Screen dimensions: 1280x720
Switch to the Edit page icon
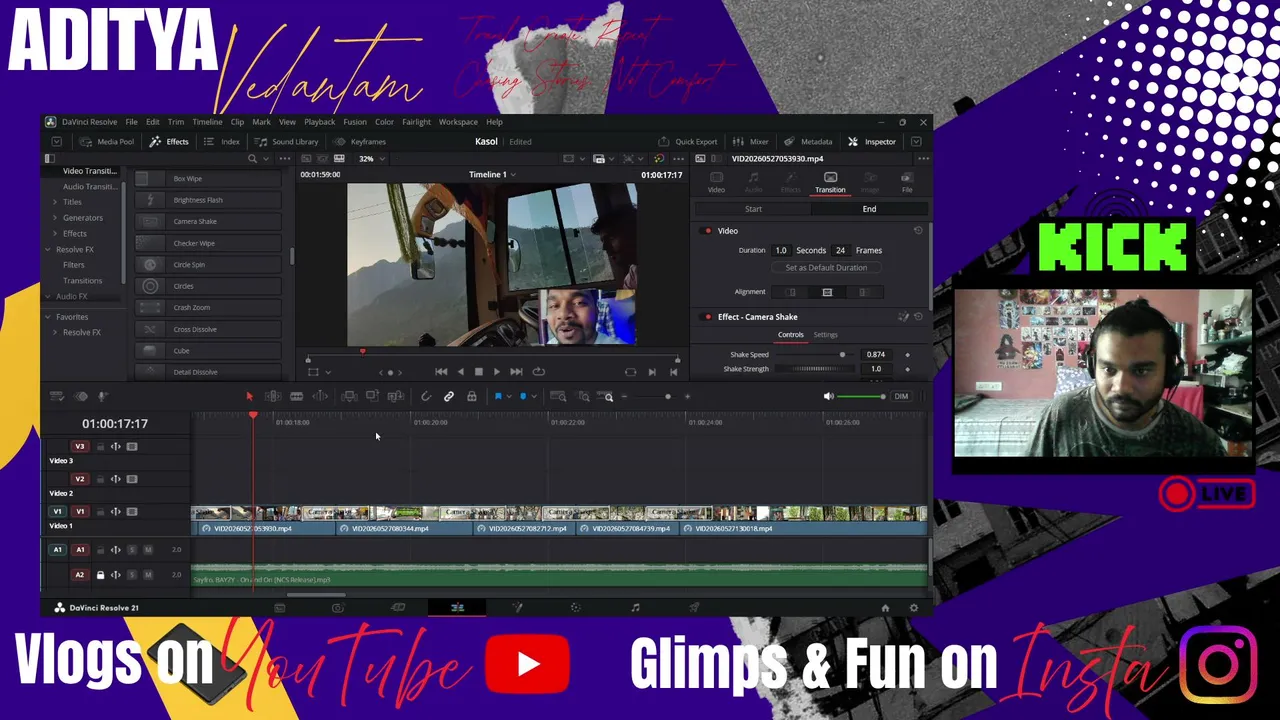pyautogui.click(x=457, y=607)
